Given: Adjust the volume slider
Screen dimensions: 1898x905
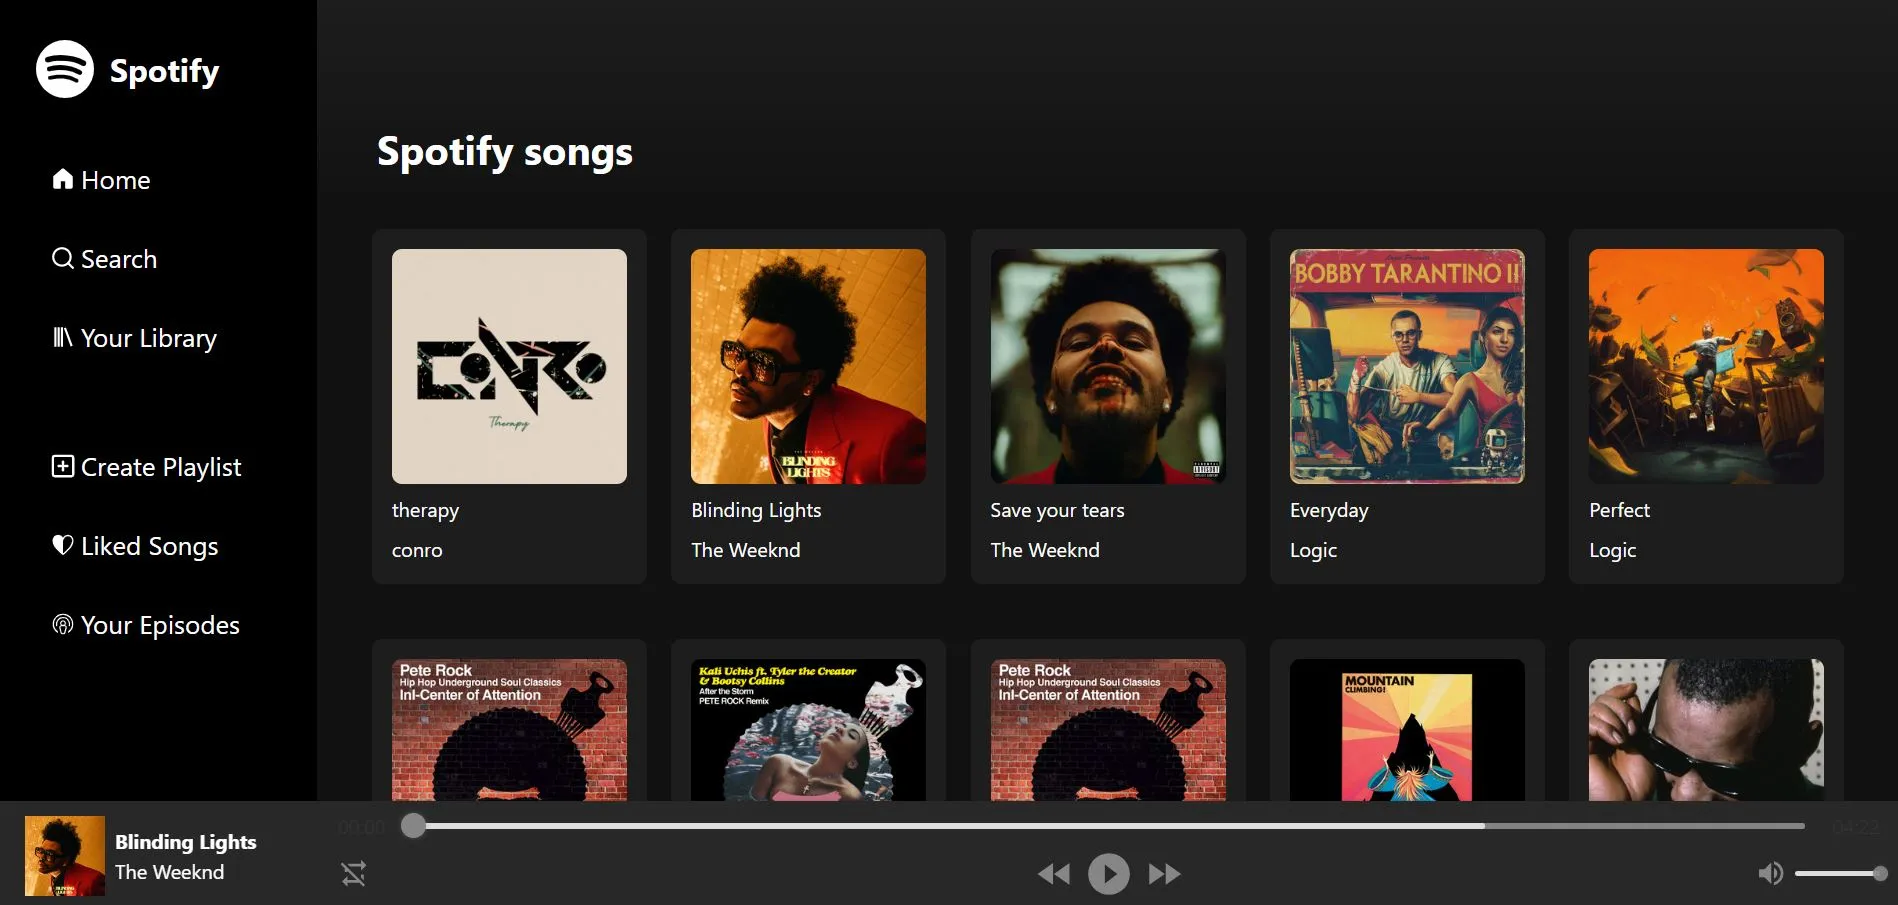Looking at the screenshot, I should [1840, 874].
